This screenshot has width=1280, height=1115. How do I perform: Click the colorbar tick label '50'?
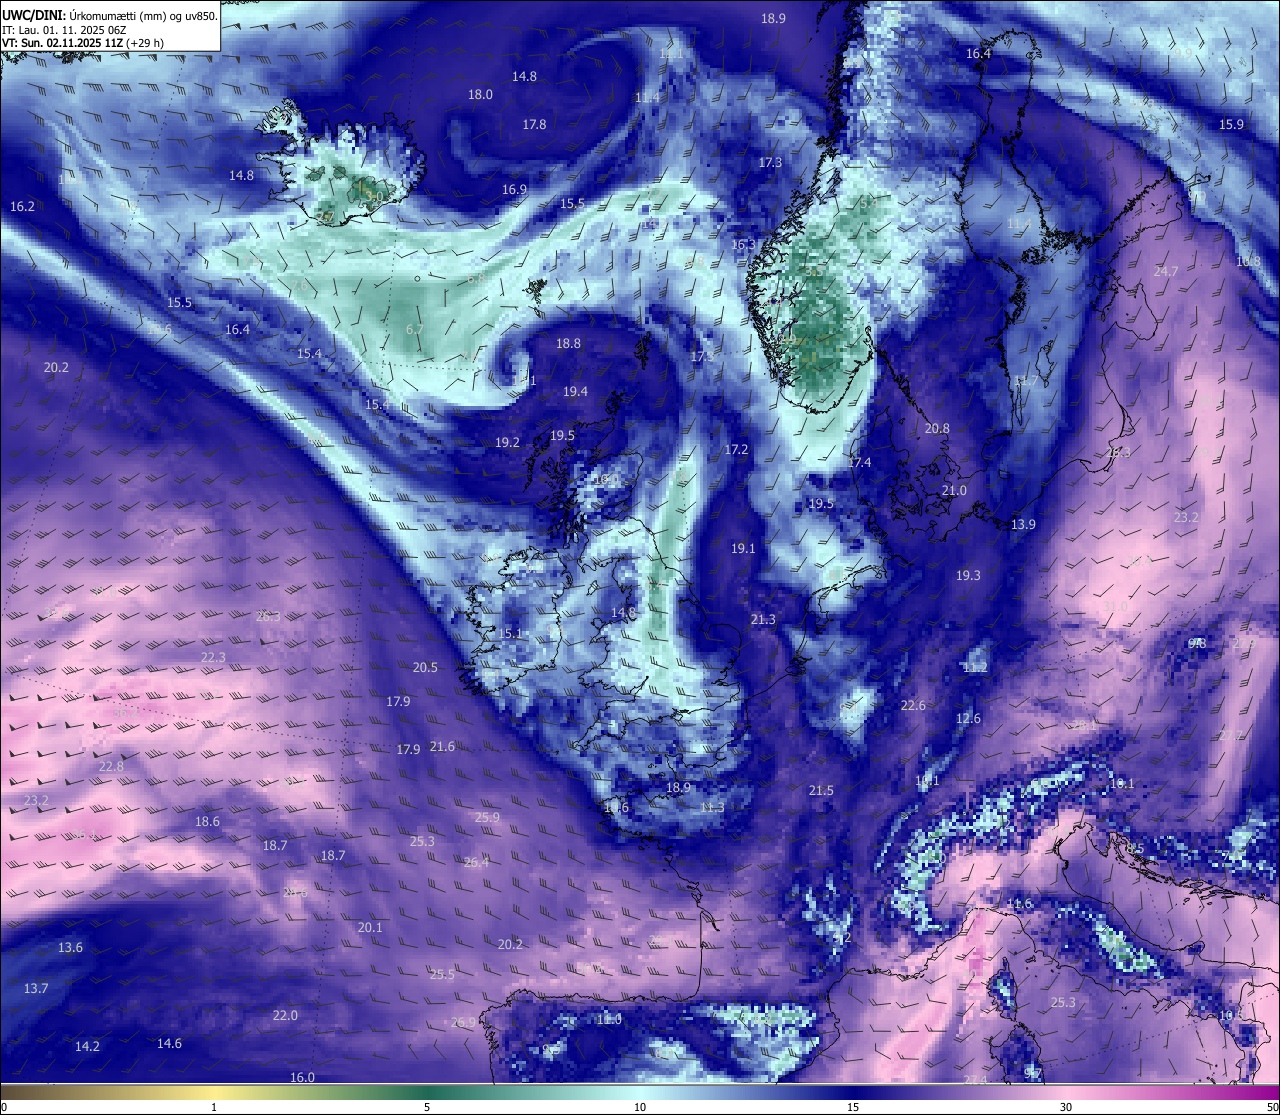pyautogui.click(x=1272, y=1107)
